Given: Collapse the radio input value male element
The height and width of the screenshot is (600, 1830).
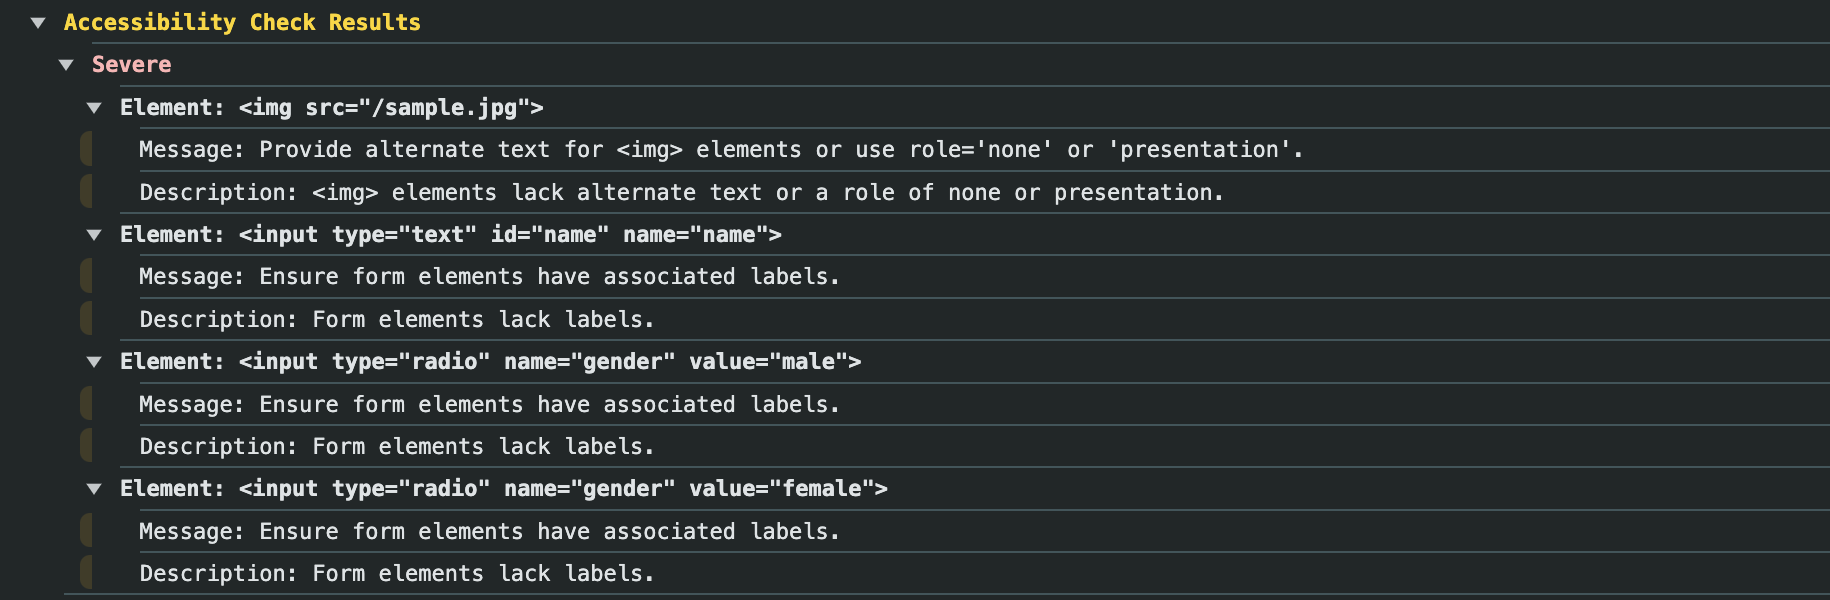Looking at the screenshot, I should click(94, 362).
